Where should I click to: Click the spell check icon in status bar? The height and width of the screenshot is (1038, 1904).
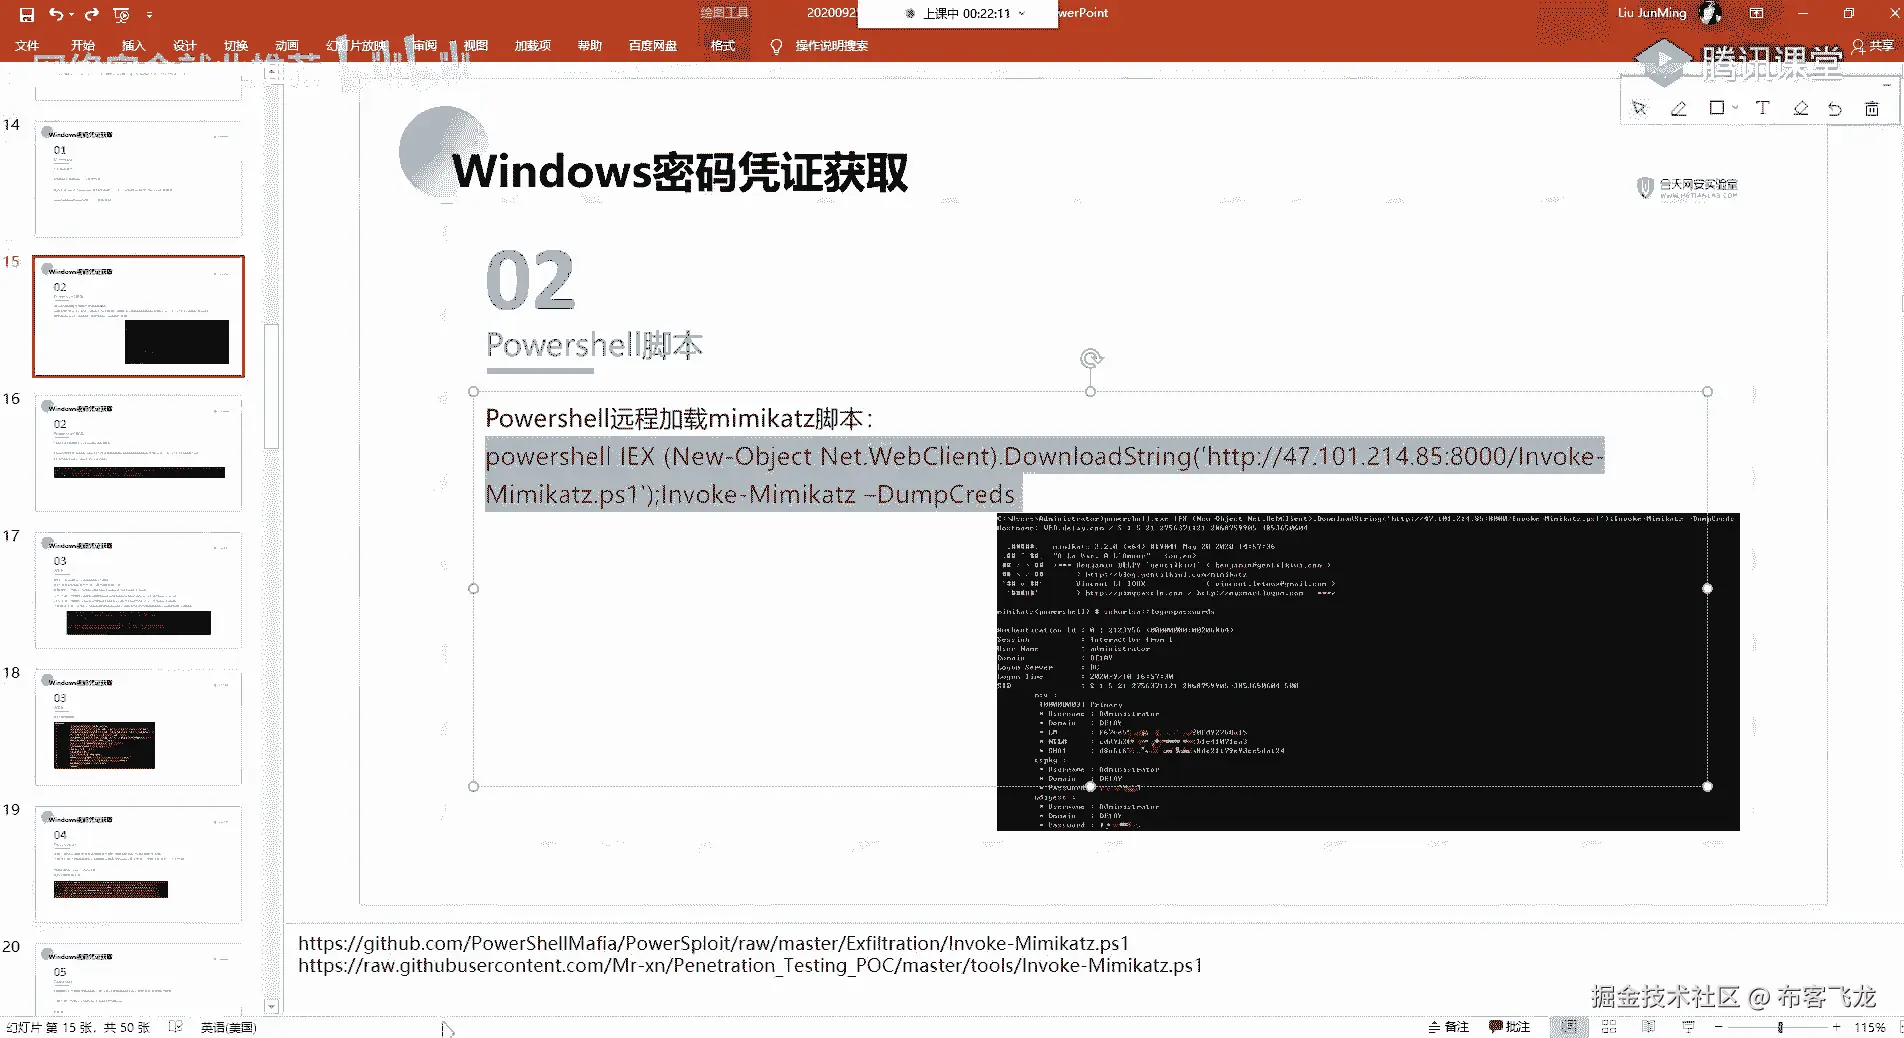[176, 1027]
